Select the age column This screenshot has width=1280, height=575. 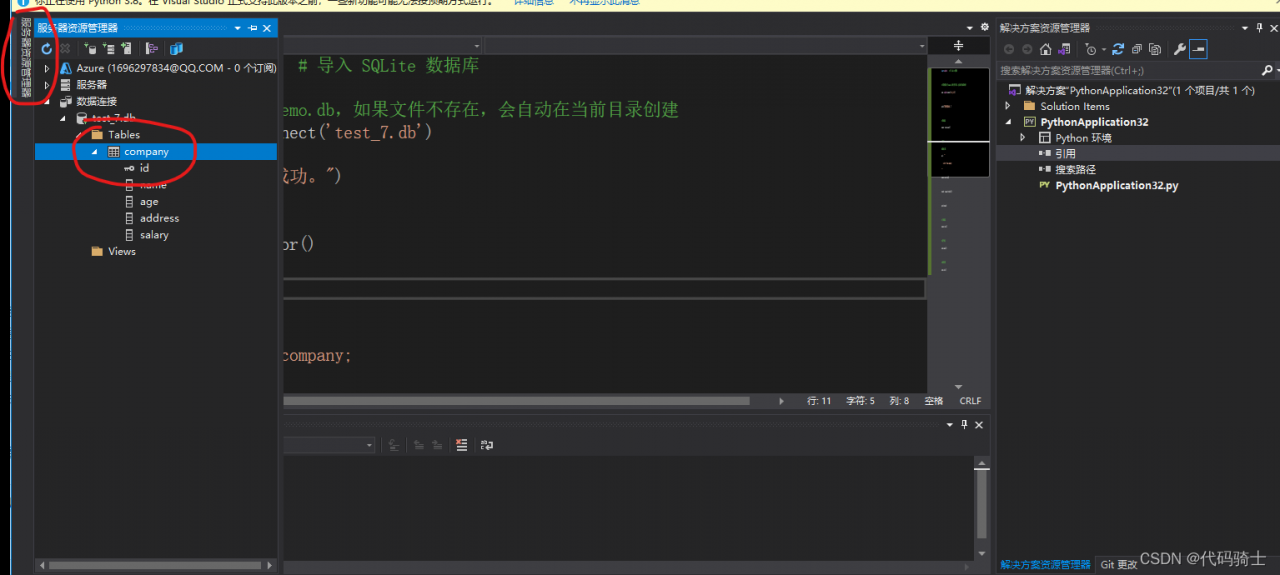point(149,202)
